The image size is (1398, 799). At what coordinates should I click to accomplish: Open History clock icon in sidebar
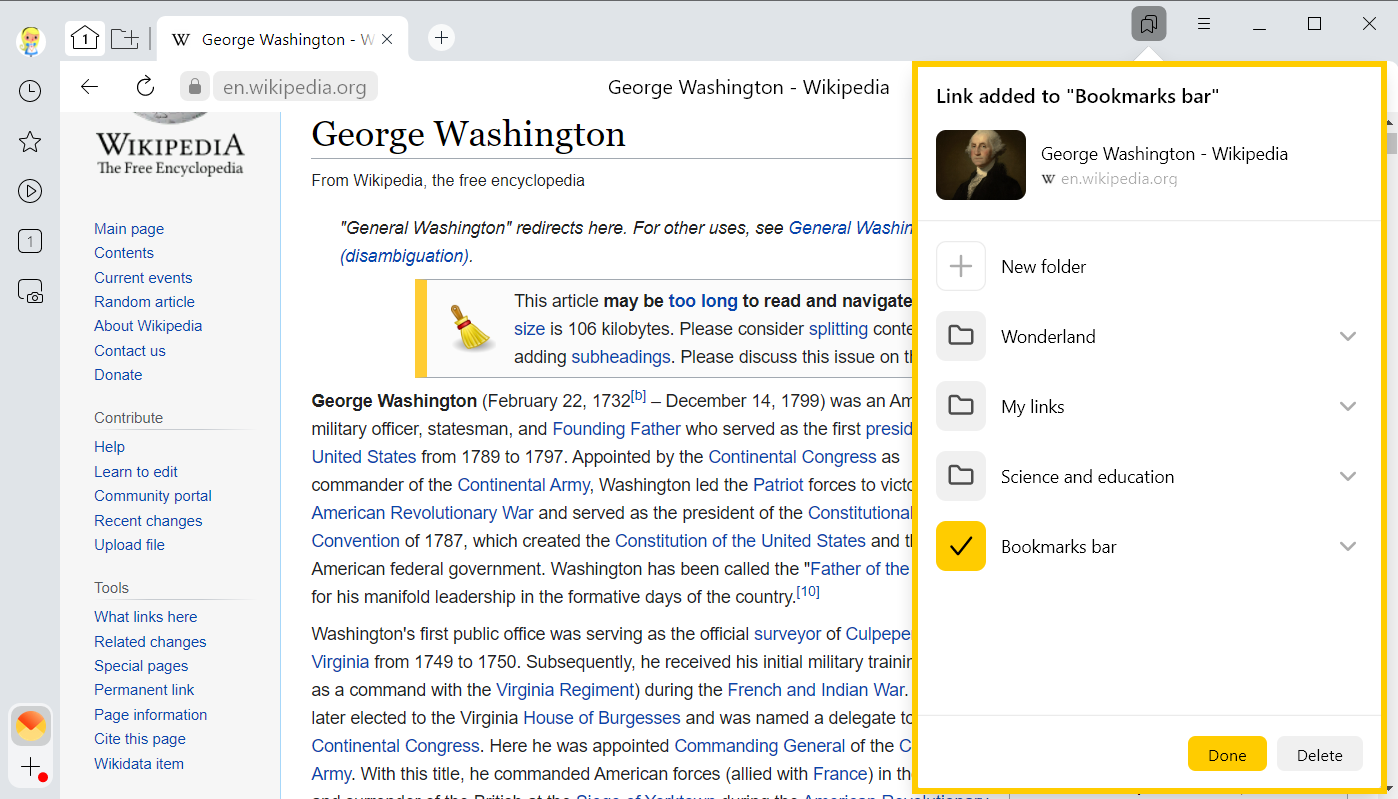click(30, 91)
